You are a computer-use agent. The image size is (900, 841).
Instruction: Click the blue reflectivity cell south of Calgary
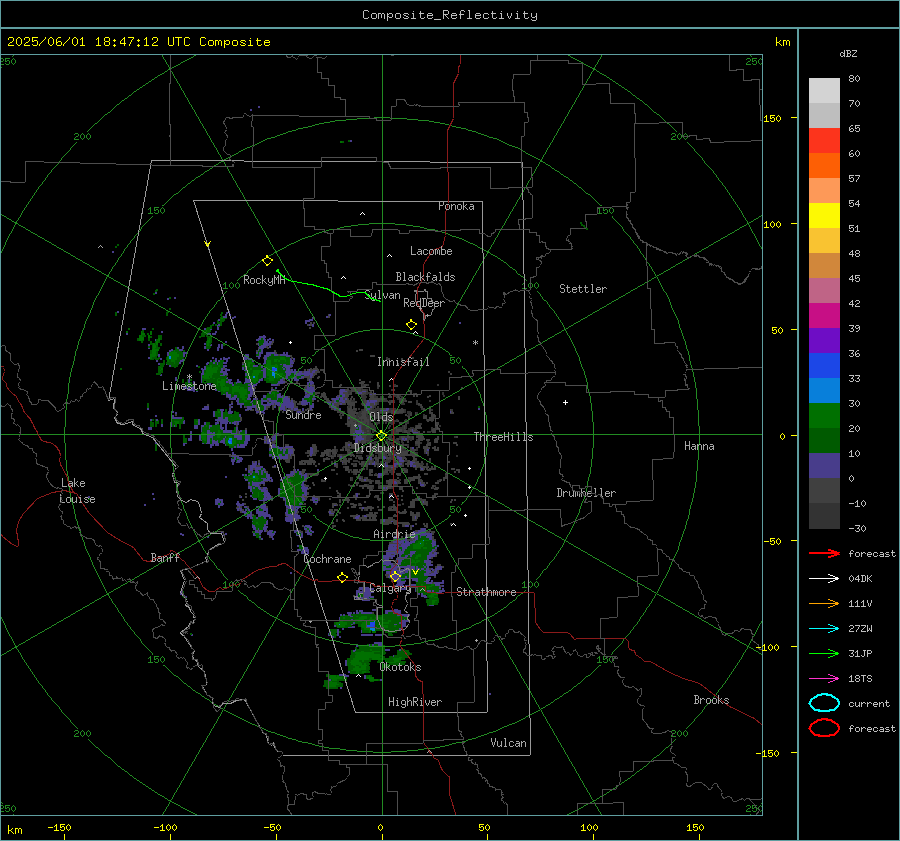tap(372, 625)
